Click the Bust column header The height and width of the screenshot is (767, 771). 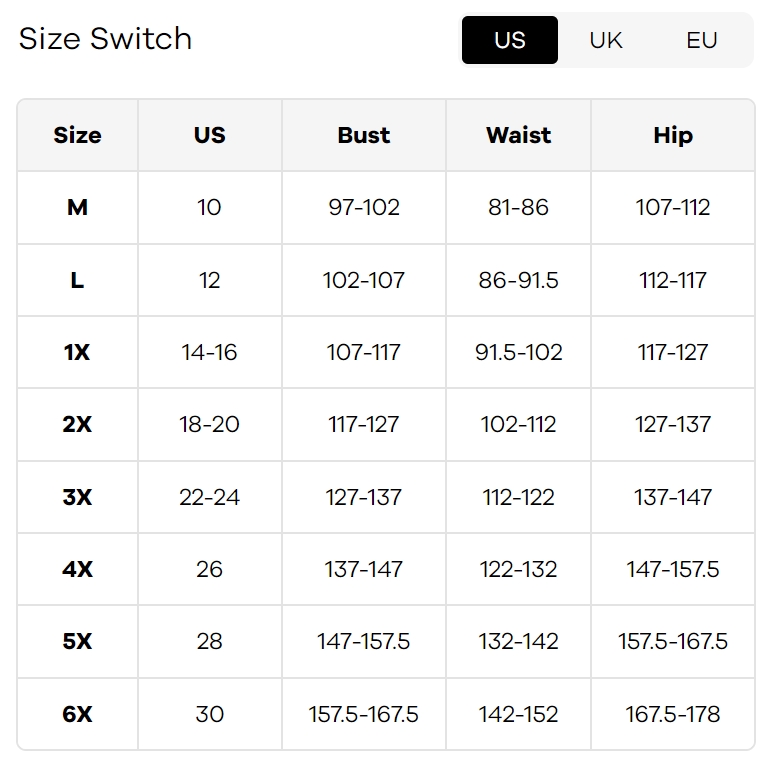(364, 135)
